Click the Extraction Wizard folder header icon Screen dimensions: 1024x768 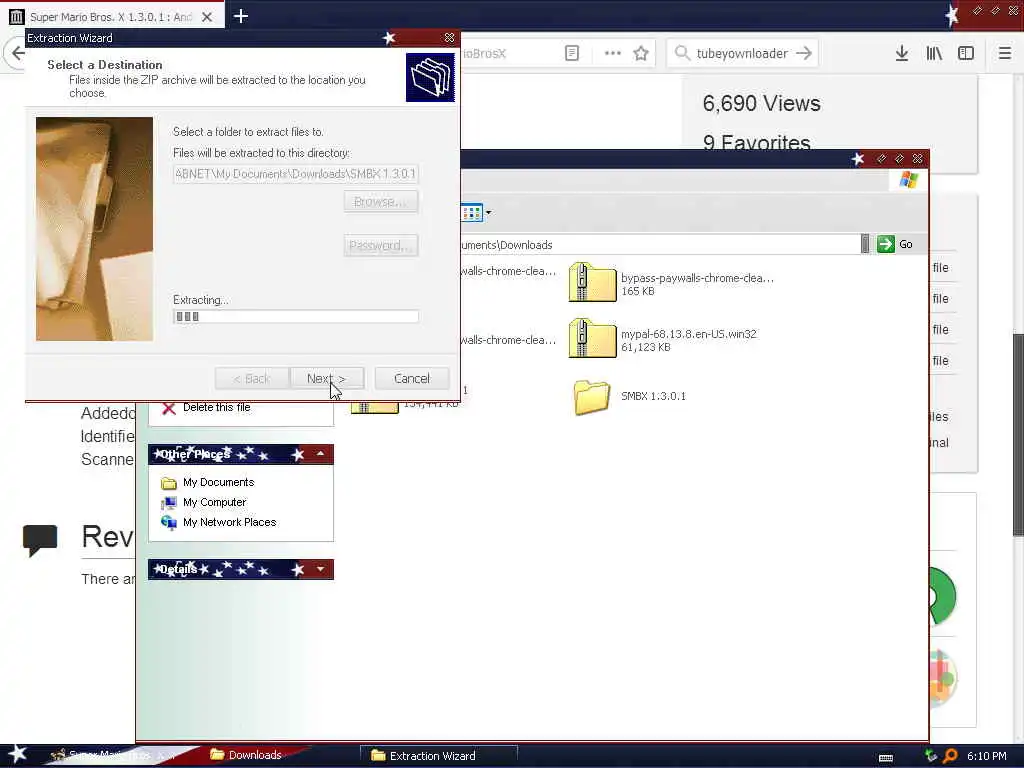430,77
